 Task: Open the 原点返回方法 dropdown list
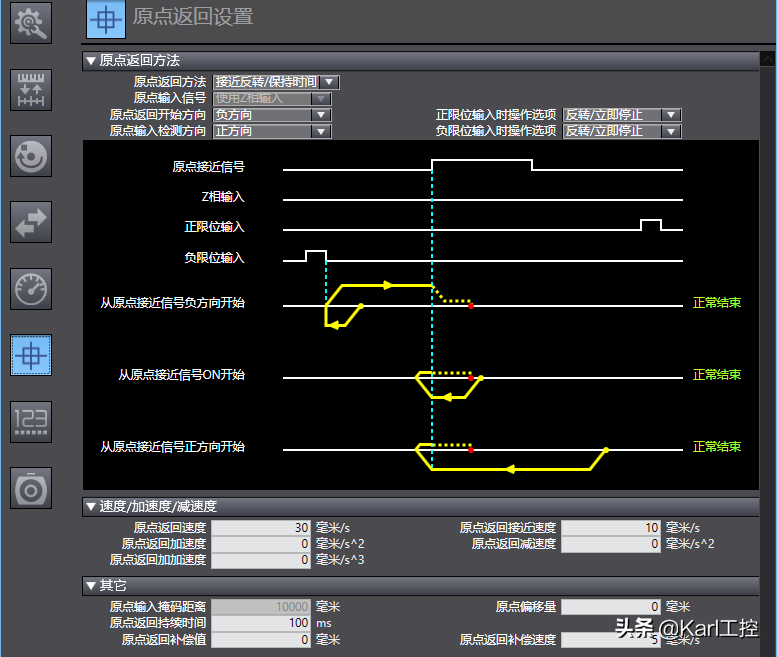point(330,82)
